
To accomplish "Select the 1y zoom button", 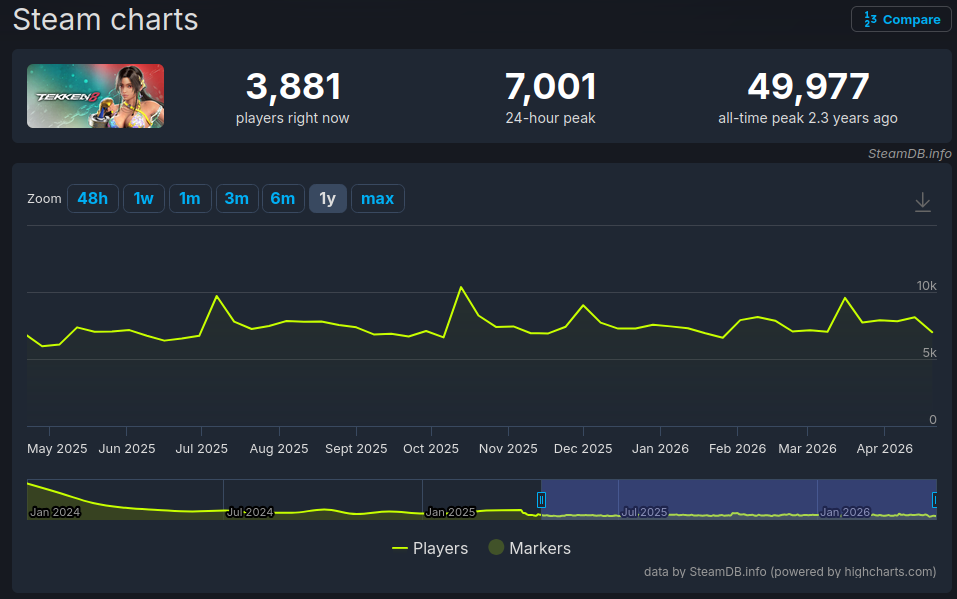I will pyautogui.click(x=328, y=198).
